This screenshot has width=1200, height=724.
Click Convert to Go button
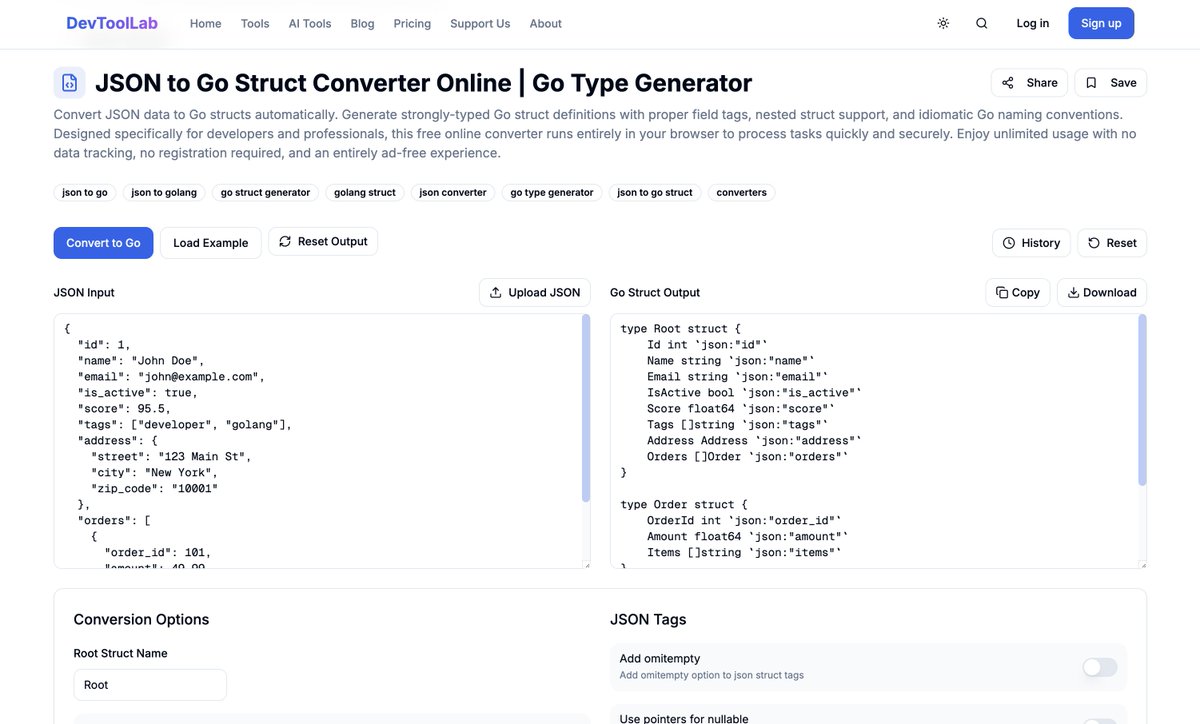click(104, 243)
